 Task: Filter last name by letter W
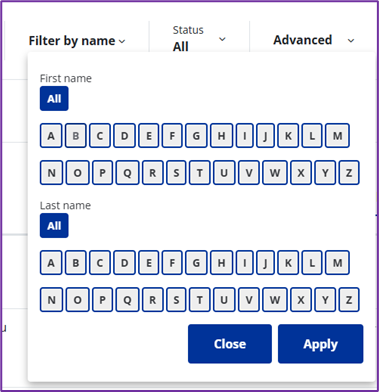[x=275, y=300]
